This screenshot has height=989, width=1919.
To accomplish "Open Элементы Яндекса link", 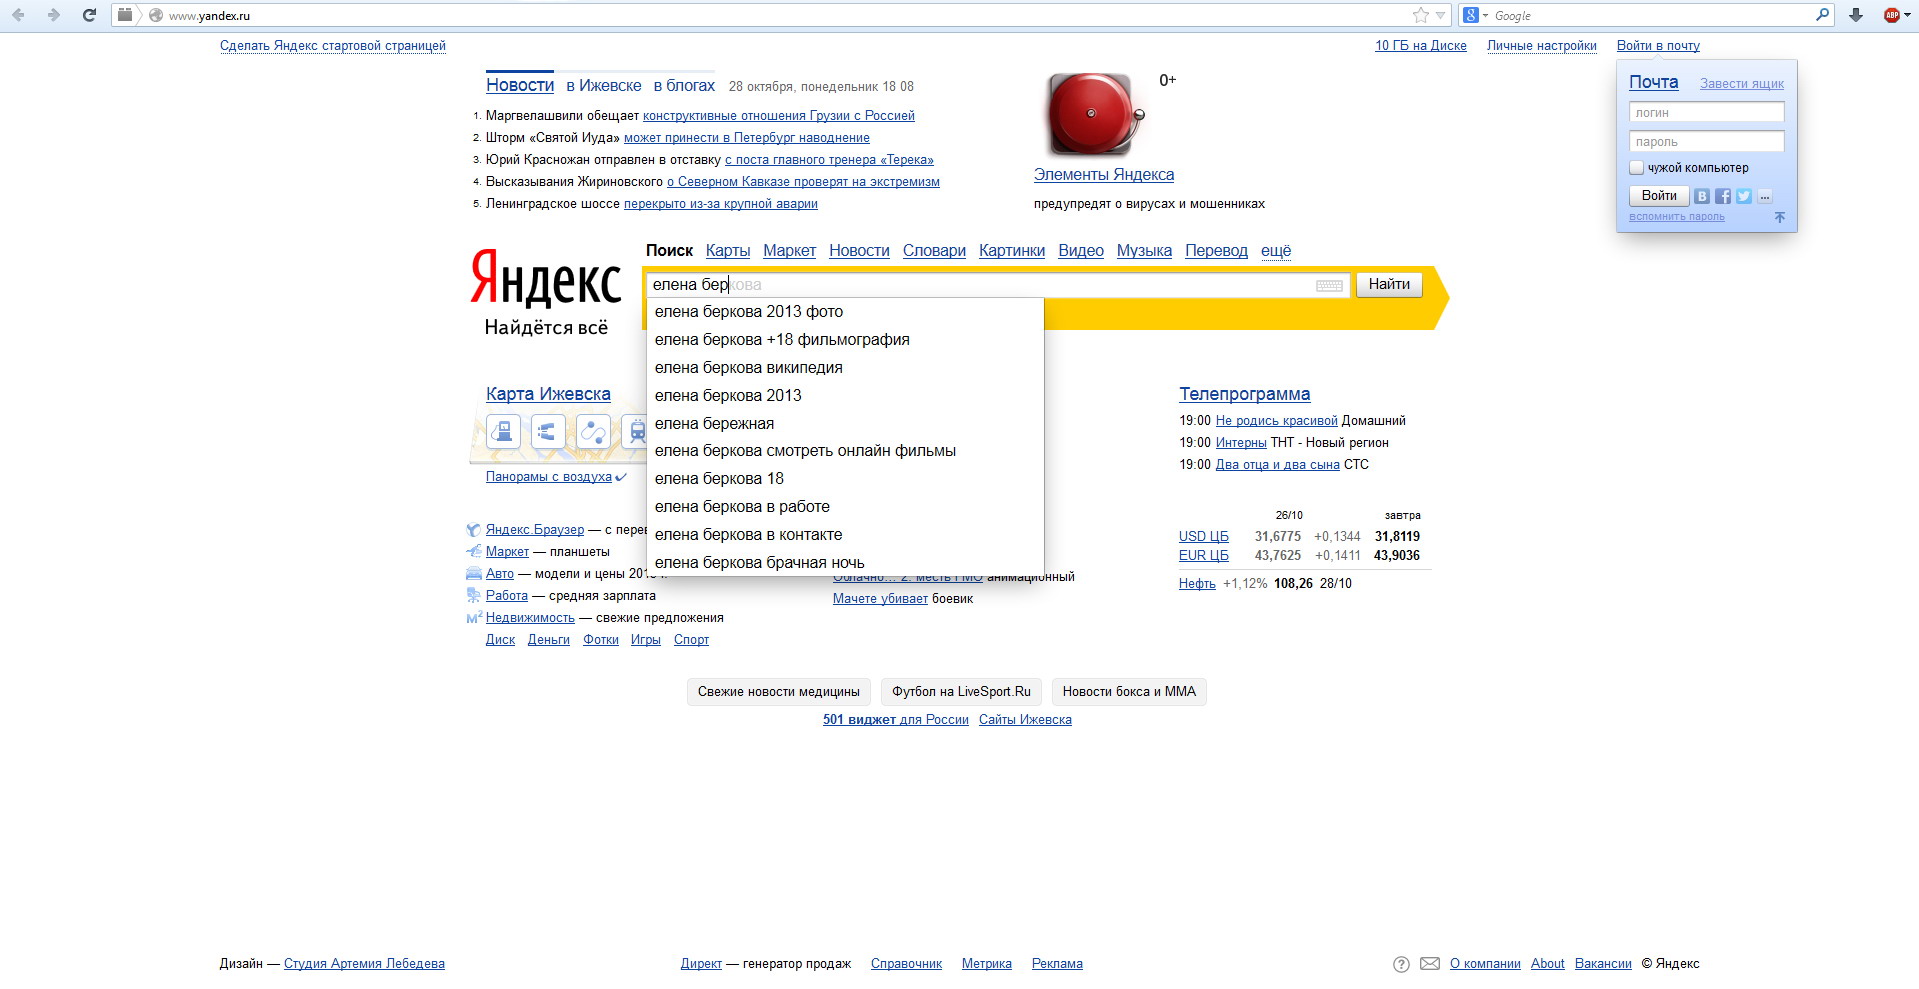I will 1104,175.
